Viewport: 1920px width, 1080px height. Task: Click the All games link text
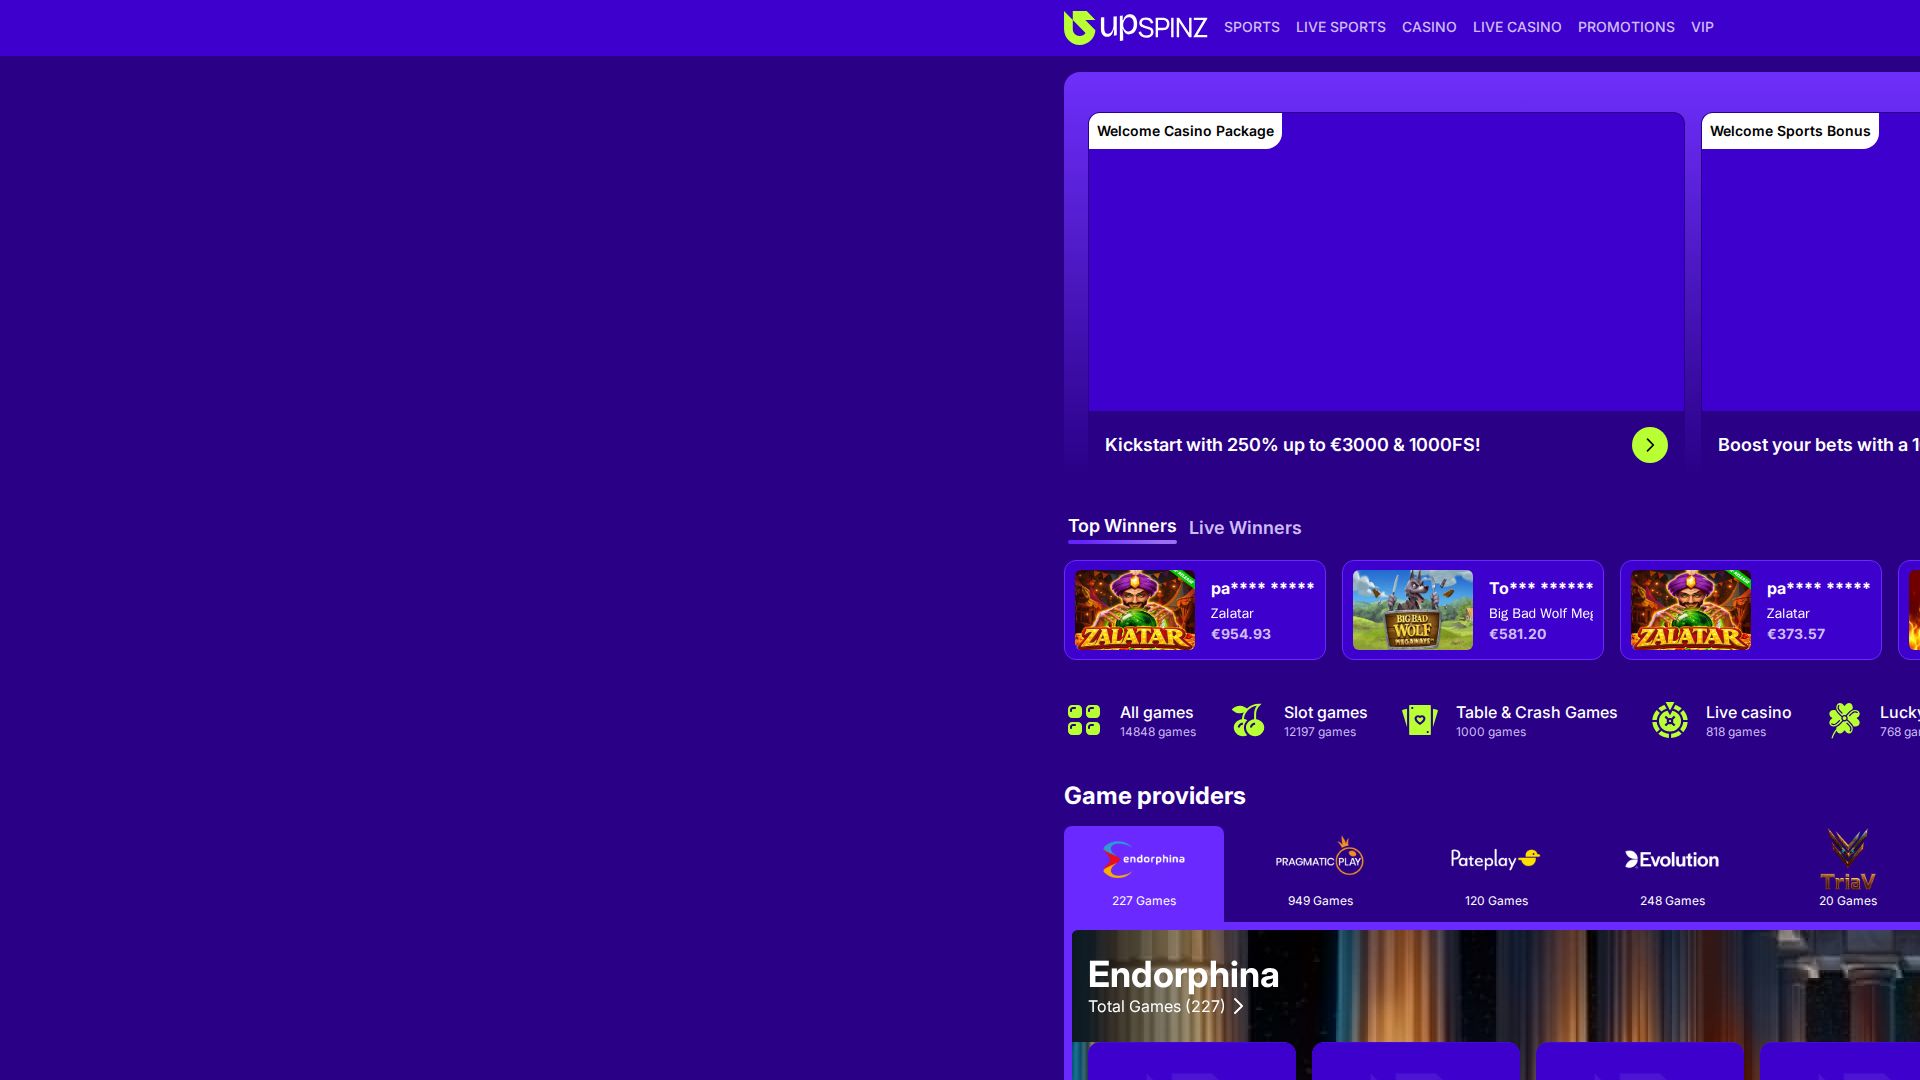coord(1157,712)
